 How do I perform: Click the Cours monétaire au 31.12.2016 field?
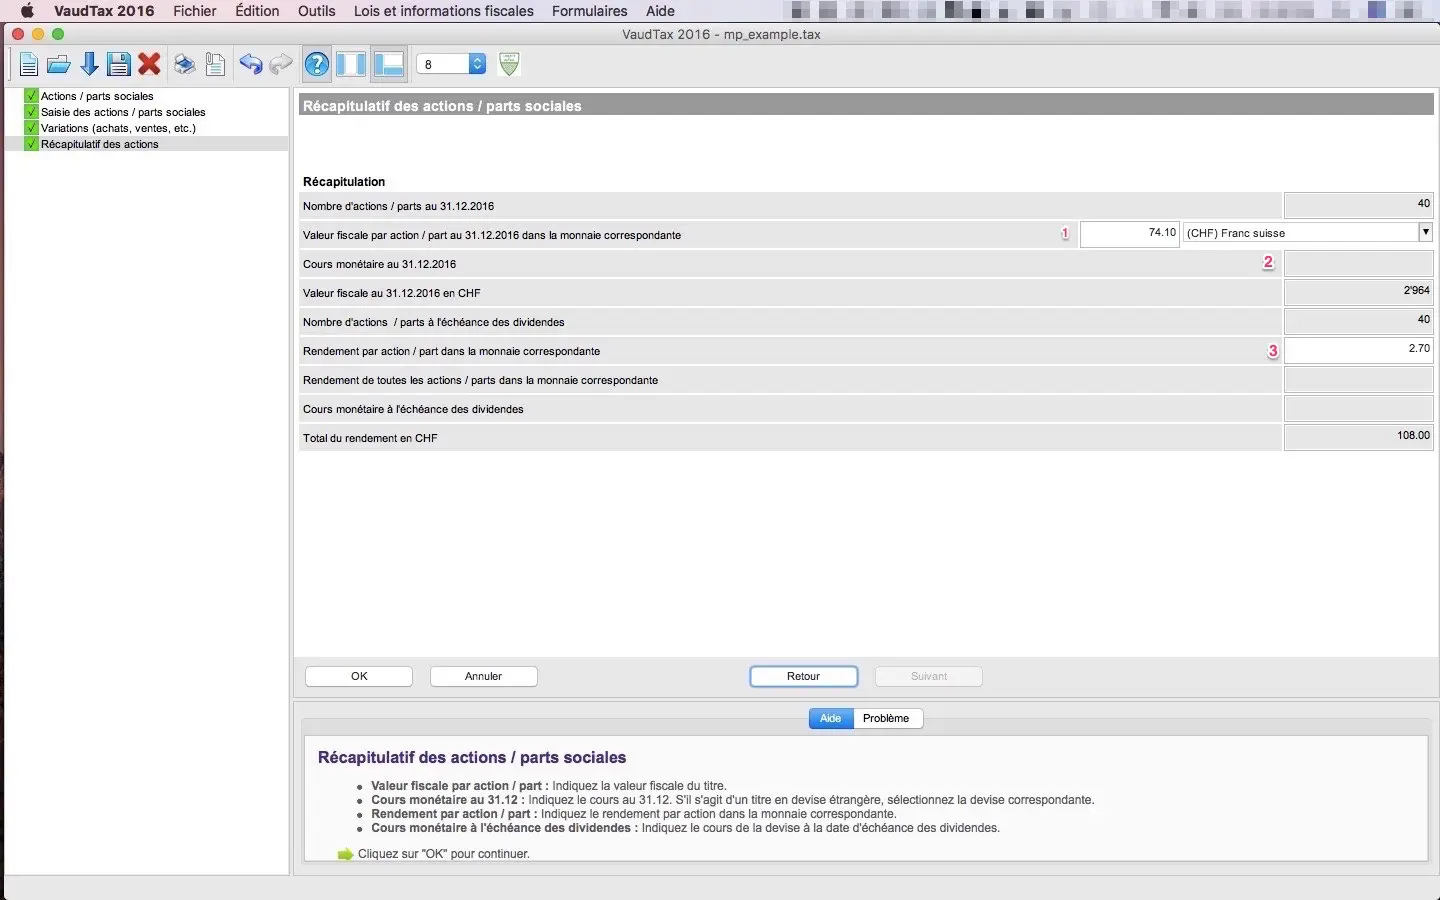click(1358, 264)
